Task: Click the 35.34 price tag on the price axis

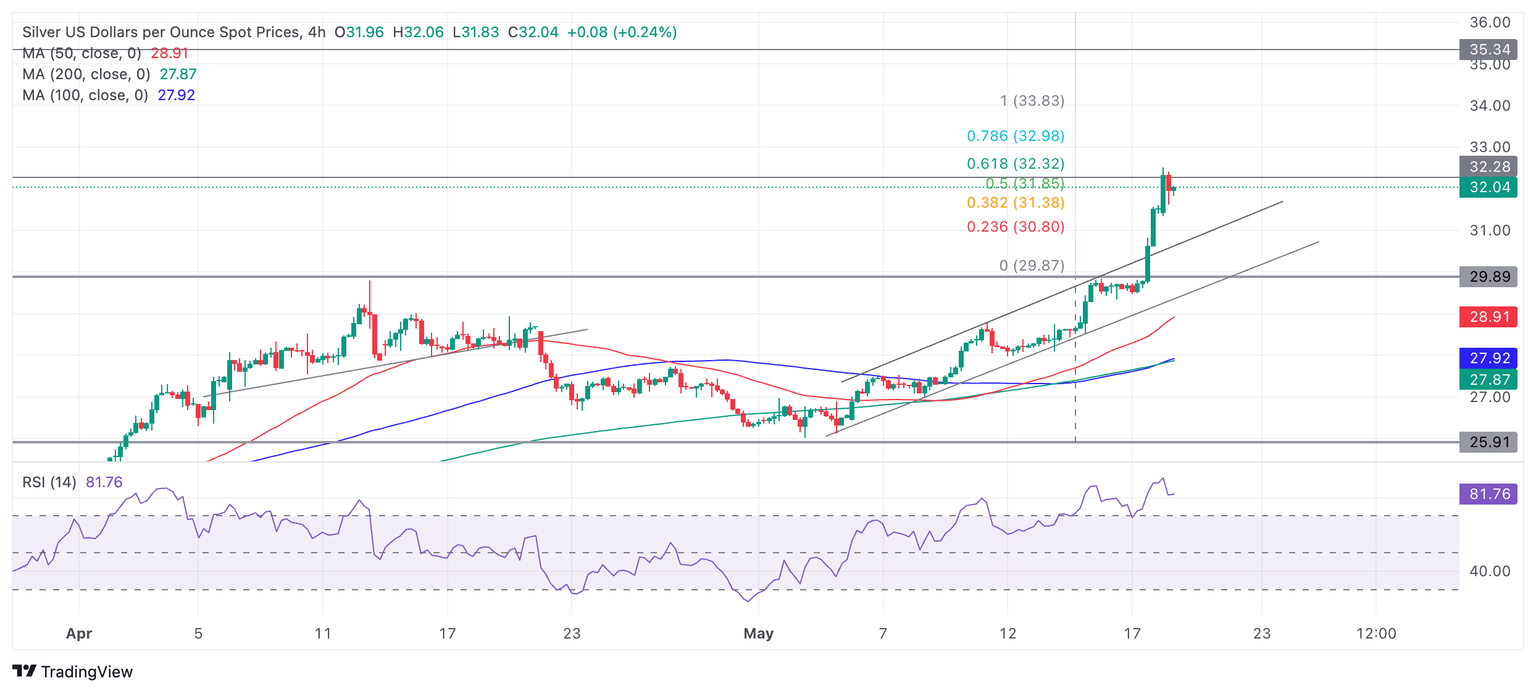Action: pos(1487,48)
